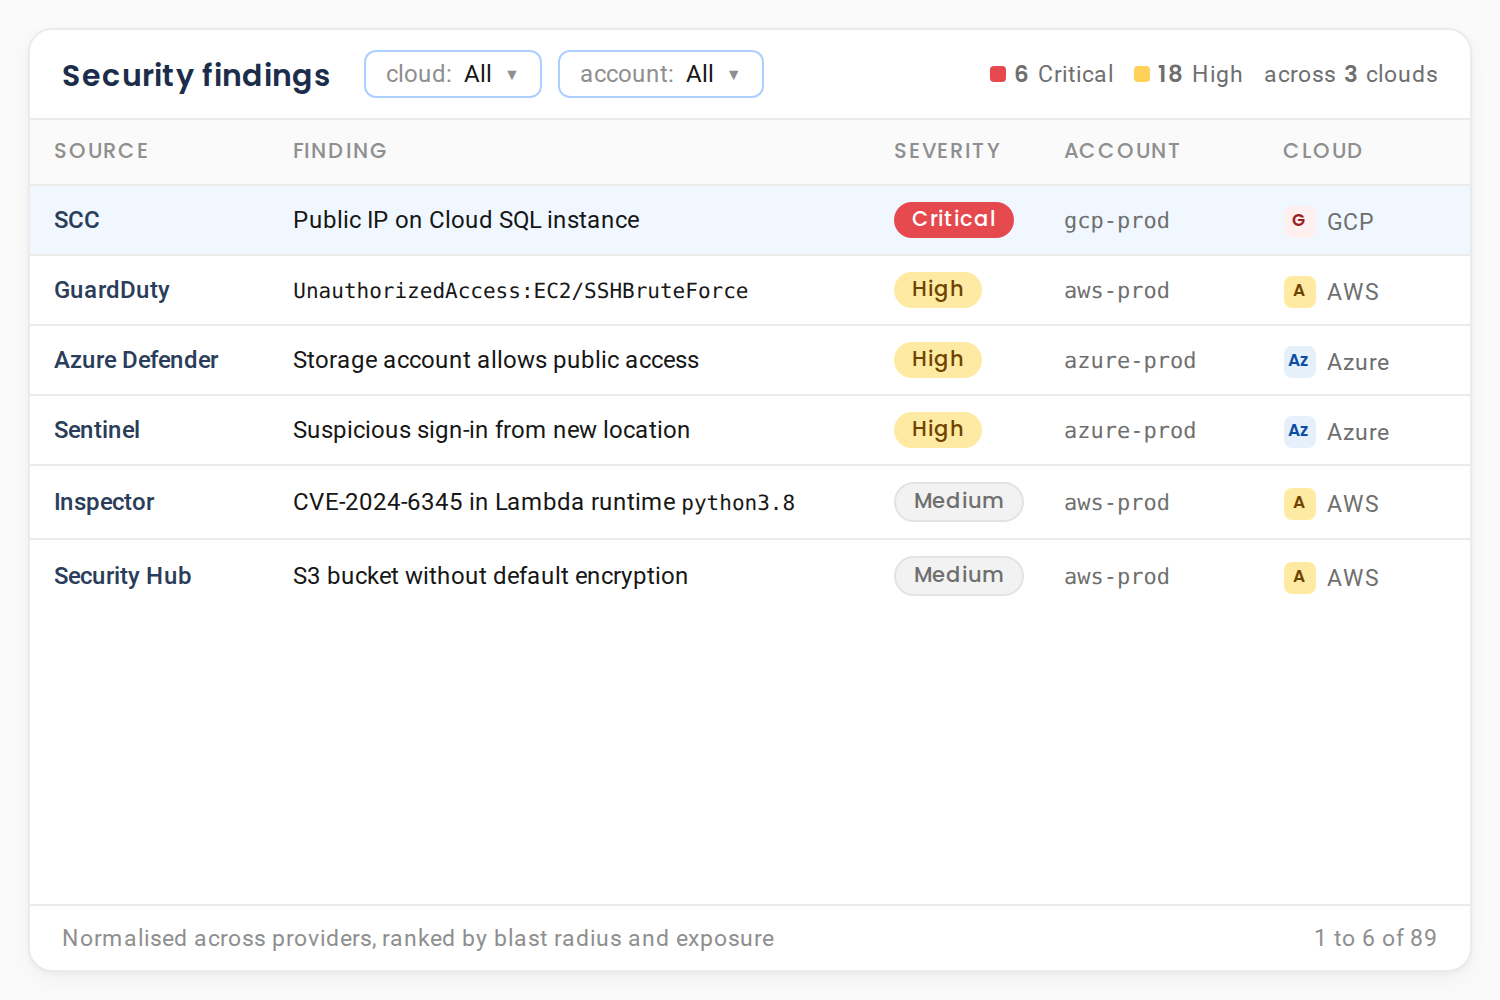Sort by the SEVERITY column header
Image resolution: width=1500 pixels, height=1000 pixels.
point(947,151)
